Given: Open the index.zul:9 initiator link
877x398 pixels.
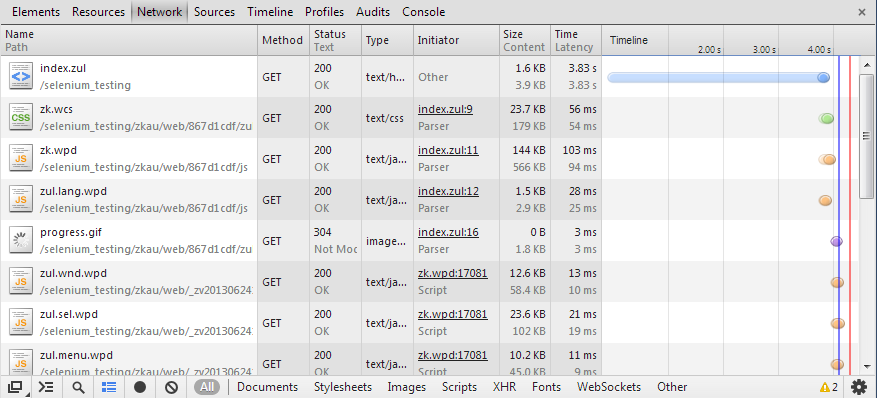Looking at the screenshot, I should tap(445, 110).
